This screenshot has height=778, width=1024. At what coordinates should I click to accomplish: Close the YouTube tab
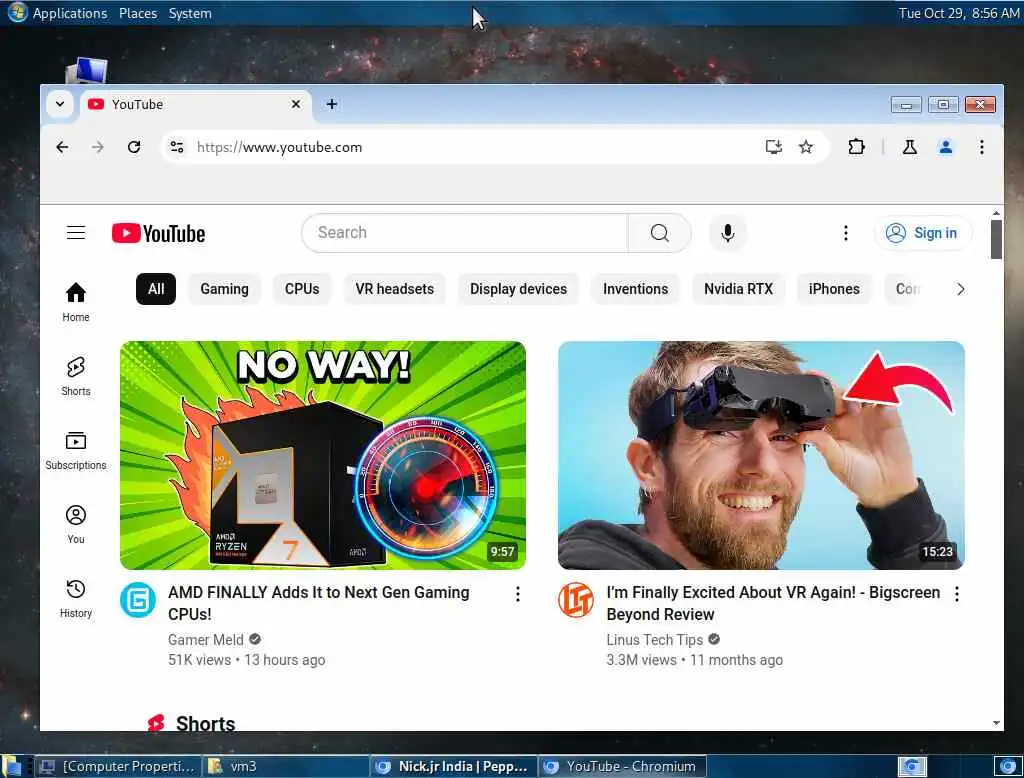click(x=296, y=104)
